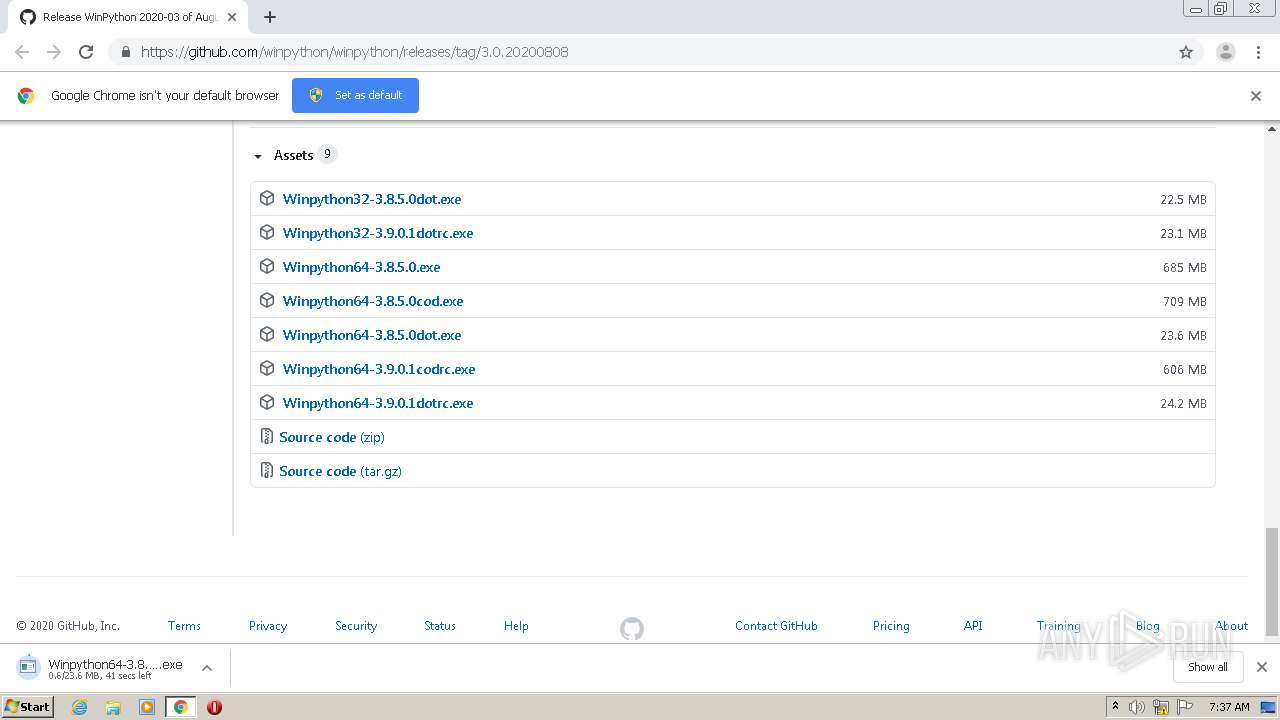Open download options chevron for Winpython64 file
The height and width of the screenshot is (720, 1280).
(207, 668)
